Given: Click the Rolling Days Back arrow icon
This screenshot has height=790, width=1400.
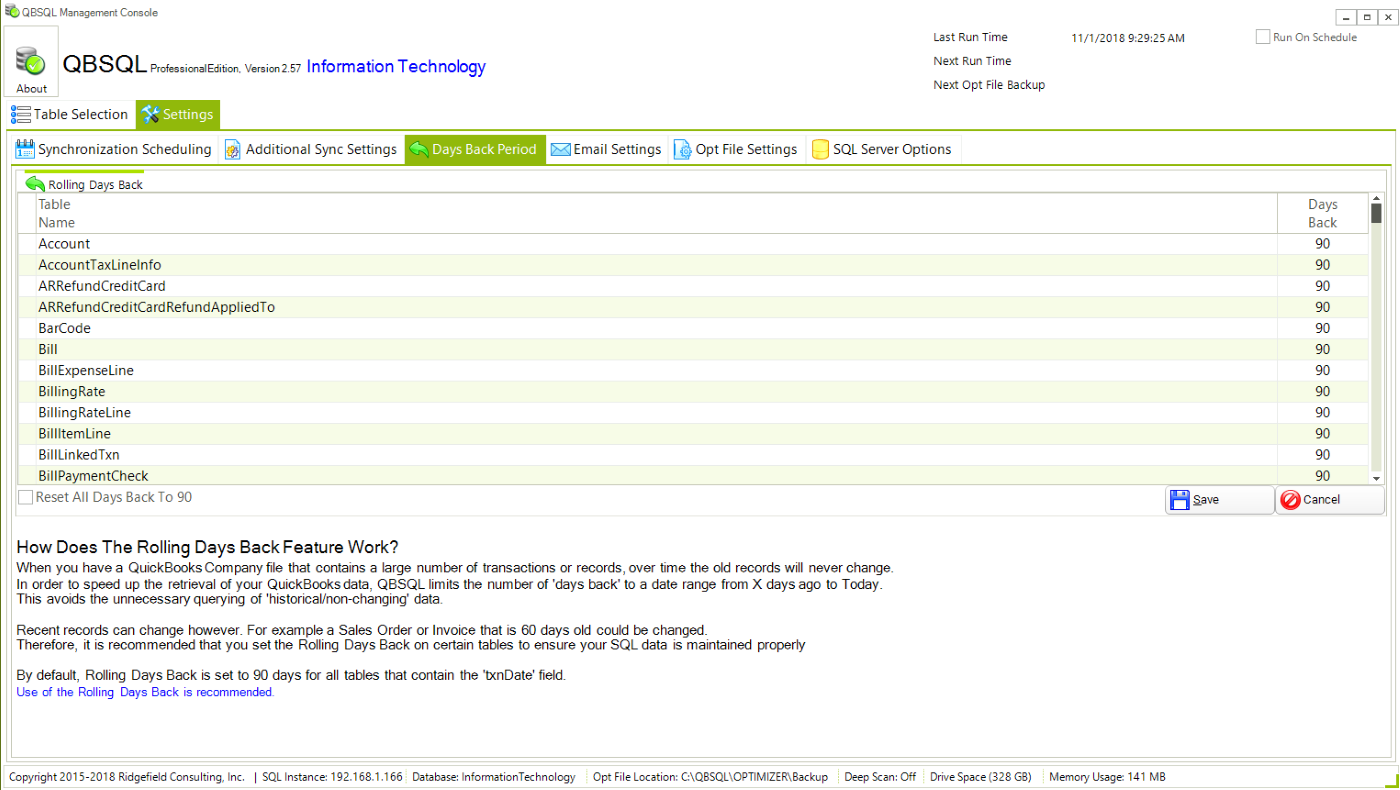Looking at the screenshot, I should 35,184.
